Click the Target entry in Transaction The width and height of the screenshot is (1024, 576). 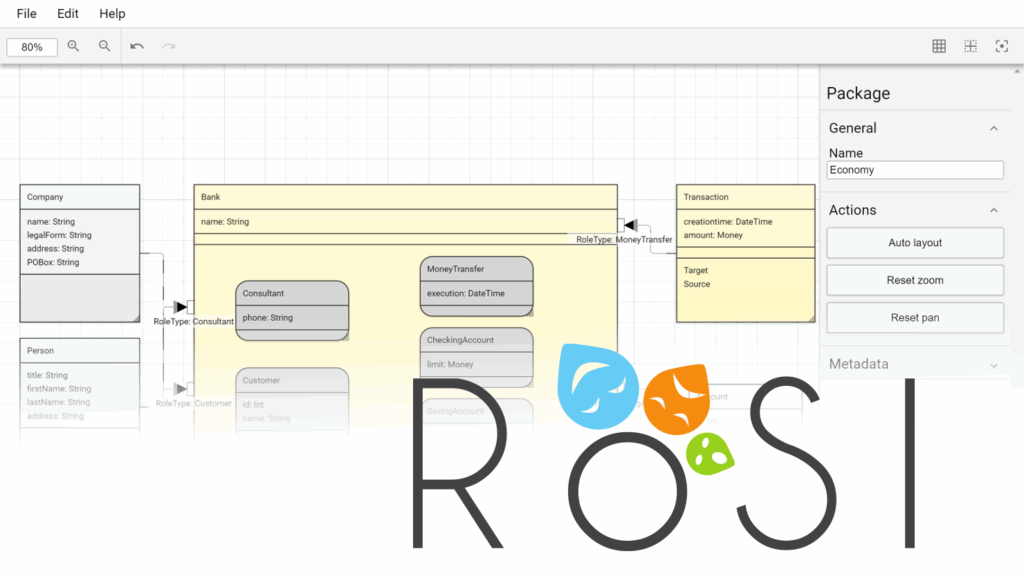click(696, 270)
